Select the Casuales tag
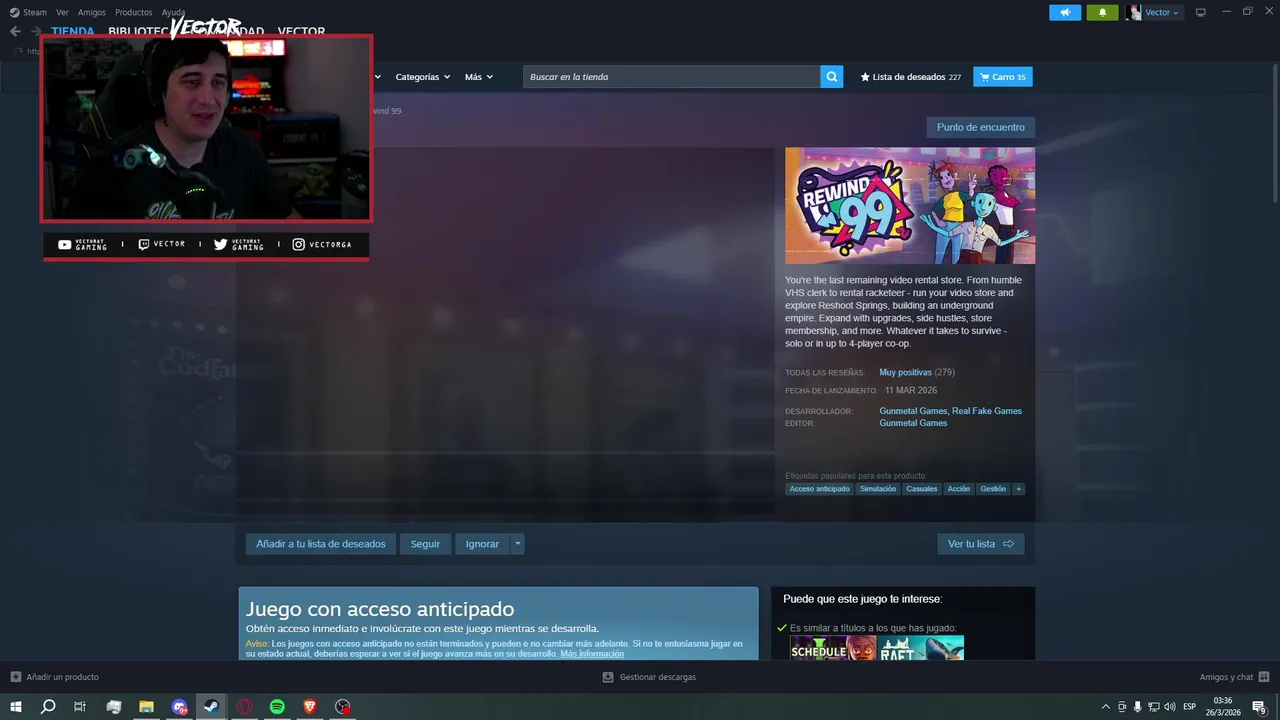 [922, 489]
